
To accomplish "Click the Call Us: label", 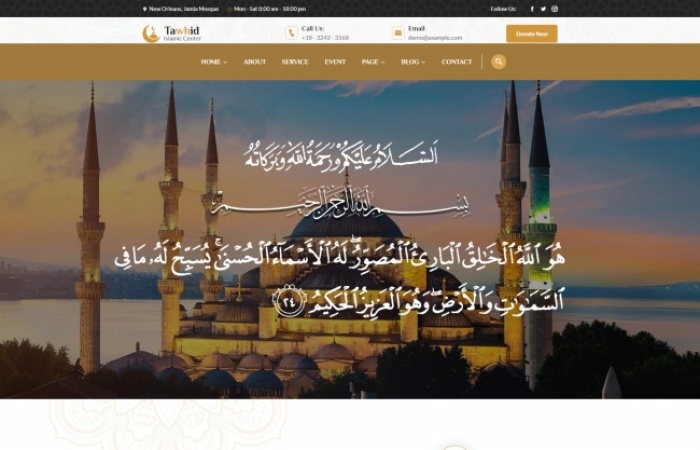I will 312,29.
